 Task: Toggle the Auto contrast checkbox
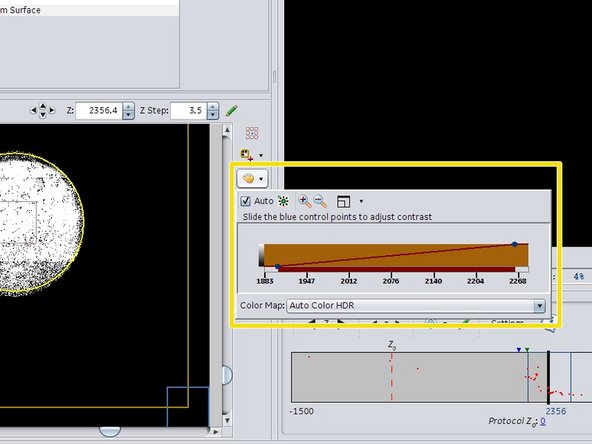[245, 201]
